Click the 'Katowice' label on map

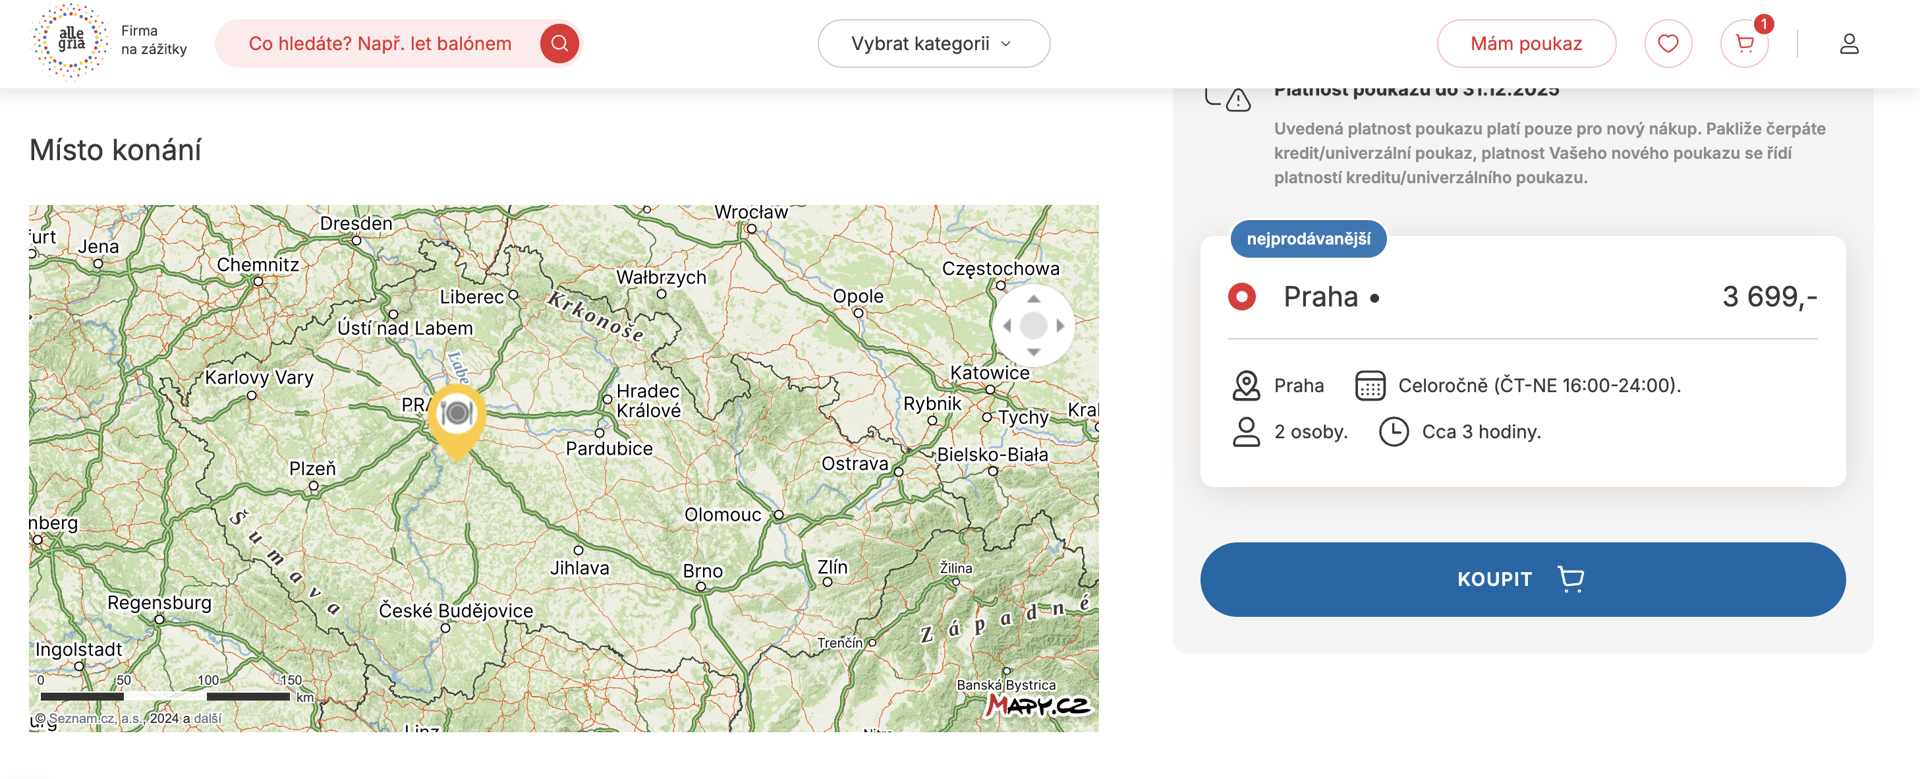pyautogui.click(x=990, y=373)
